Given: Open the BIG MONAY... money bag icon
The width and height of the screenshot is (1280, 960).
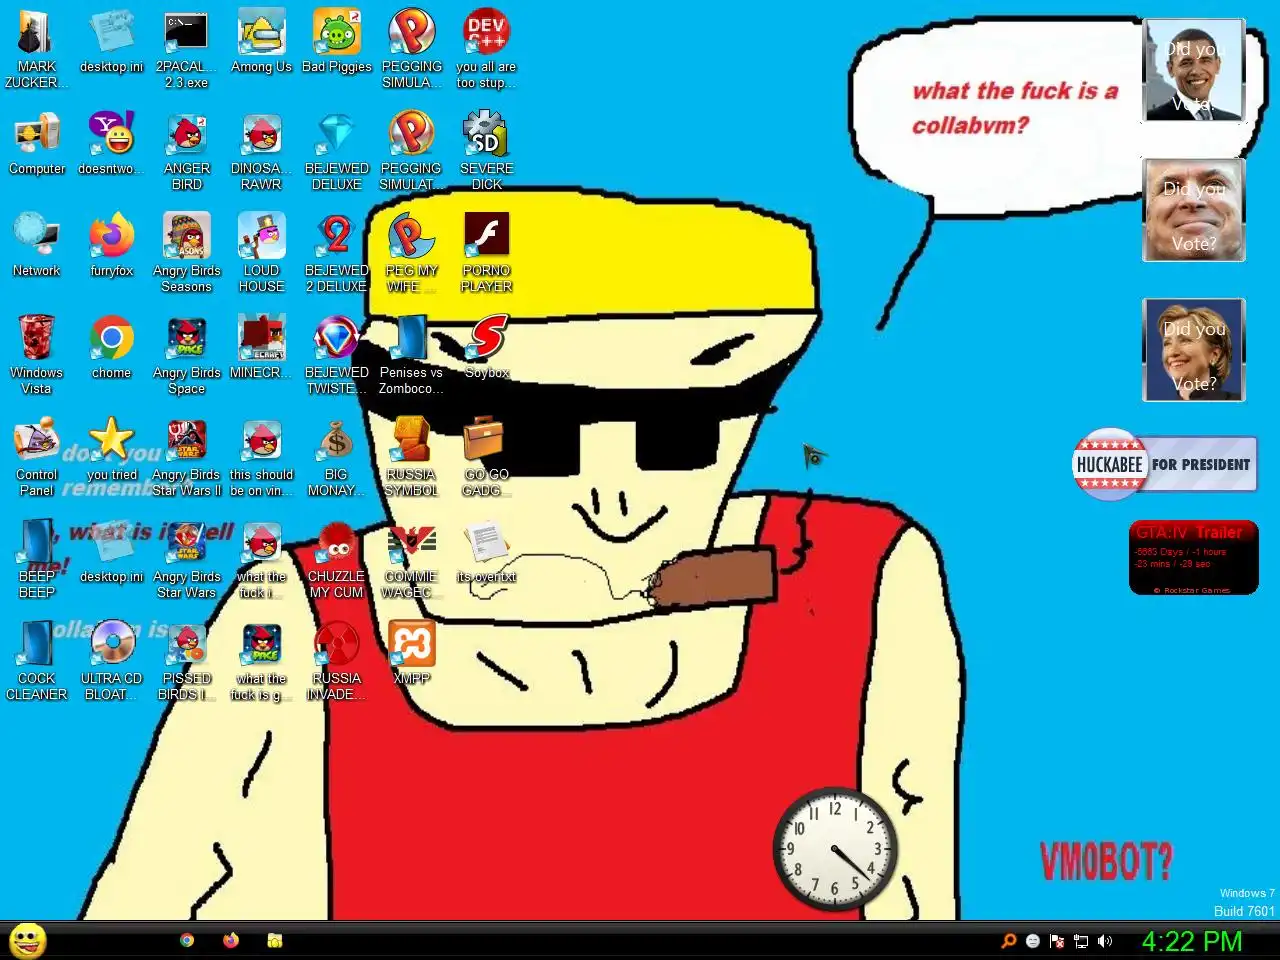Looking at the screenshot, I should coord(337,456).
